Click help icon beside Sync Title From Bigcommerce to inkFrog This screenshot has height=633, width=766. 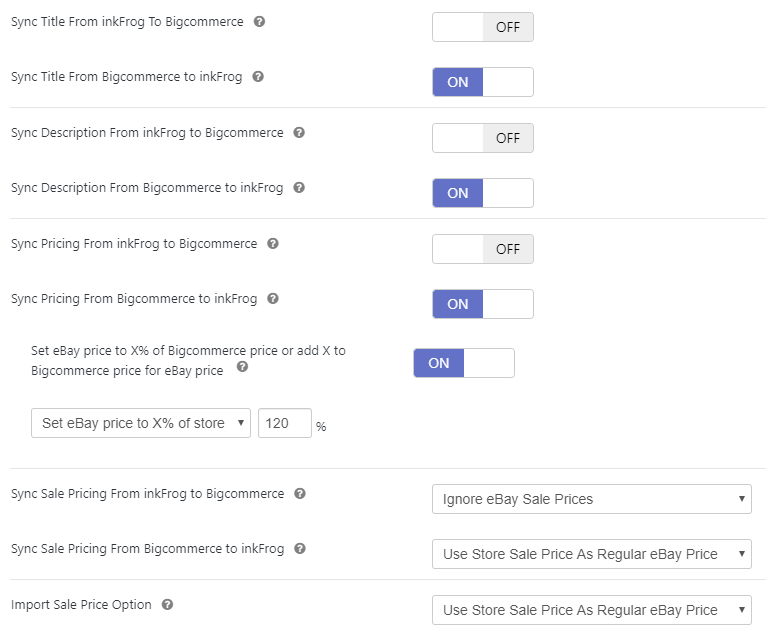[x=258, y=76]
